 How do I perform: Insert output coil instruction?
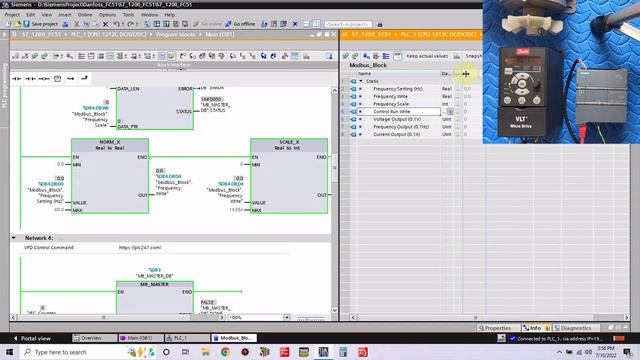(44, 78)
